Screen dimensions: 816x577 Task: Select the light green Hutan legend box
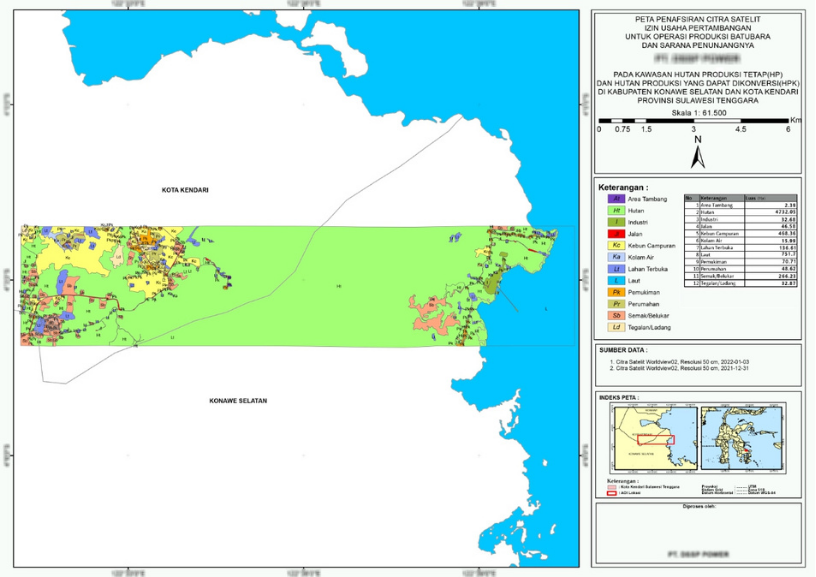616,211
